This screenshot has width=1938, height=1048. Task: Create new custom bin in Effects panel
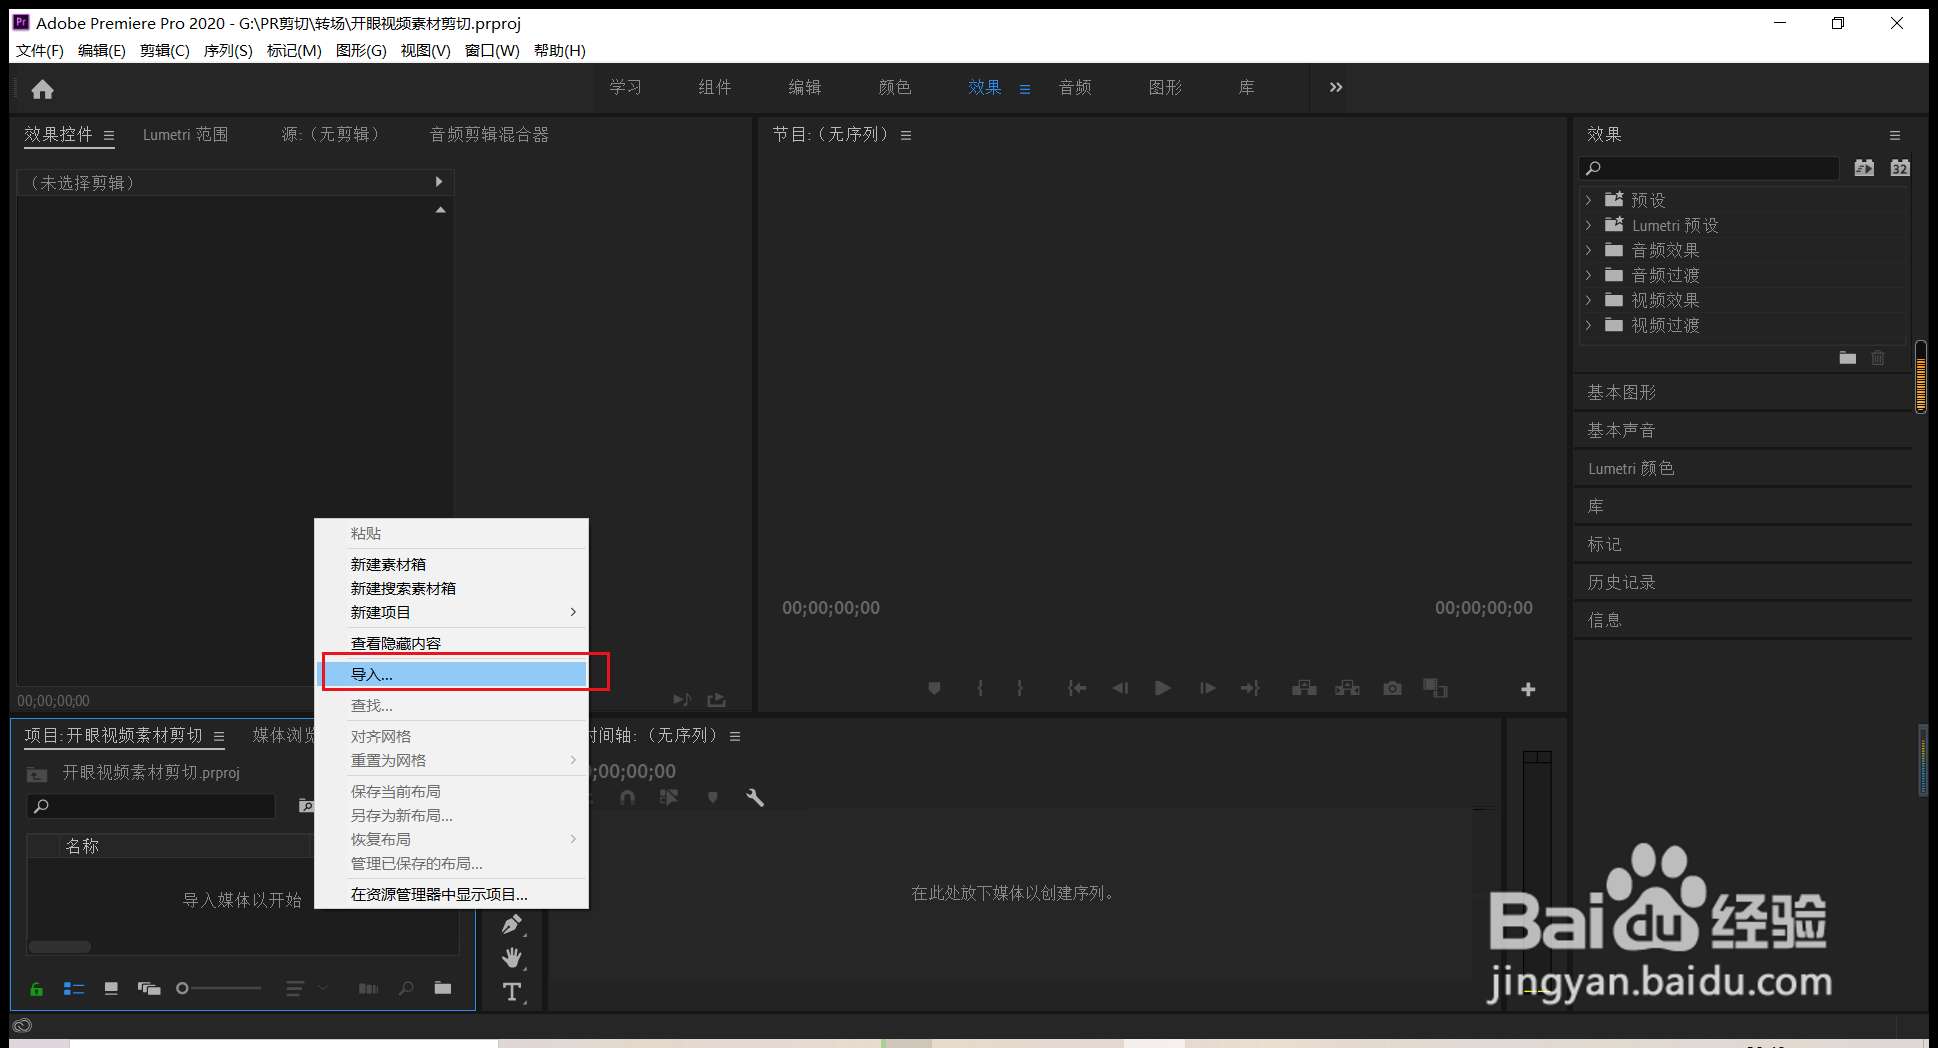[x=1847, y=358]
